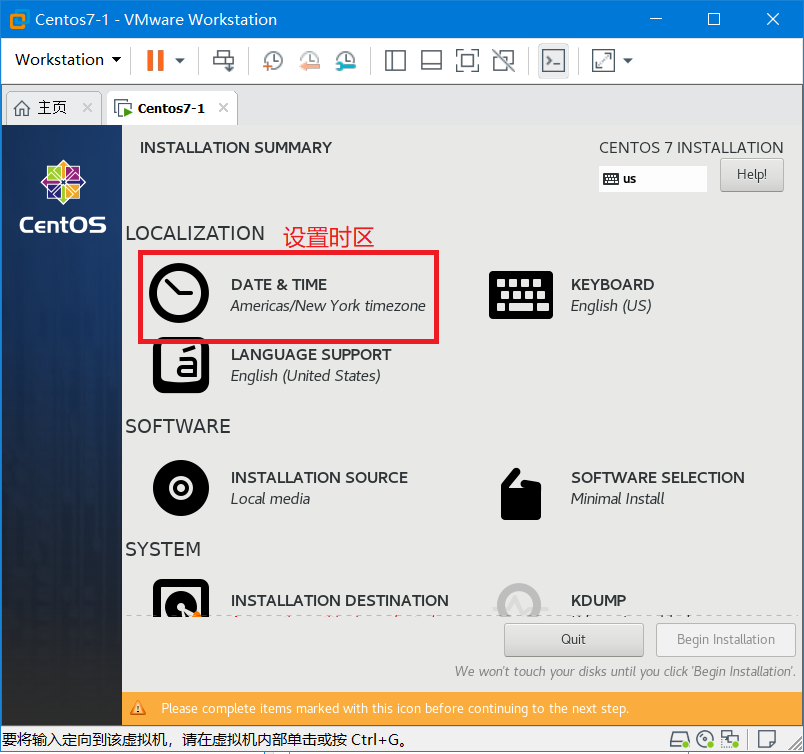Send Ctrl+Alt+Del to the guest
Viewport: 804px width, 754px height.
pyautogui.click(x=223, y=60)
